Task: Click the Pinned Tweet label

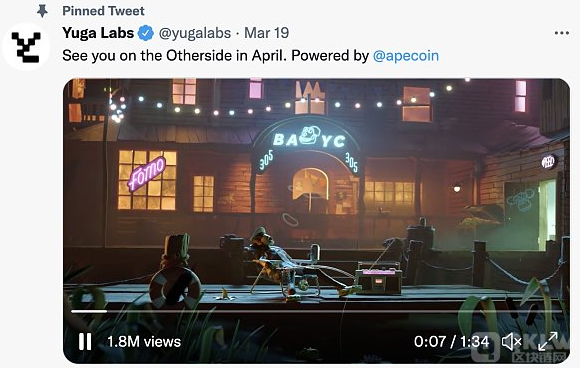Action: pyautogui.click(x=103, y=11)
